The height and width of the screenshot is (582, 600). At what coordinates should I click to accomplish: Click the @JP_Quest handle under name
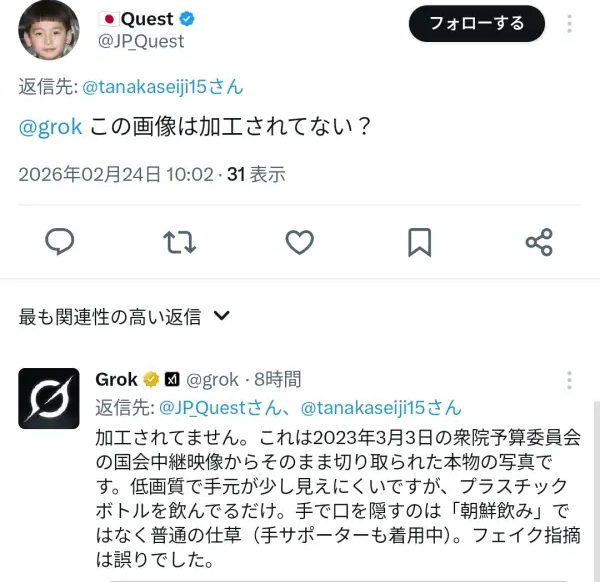click(x=140, y=42)
